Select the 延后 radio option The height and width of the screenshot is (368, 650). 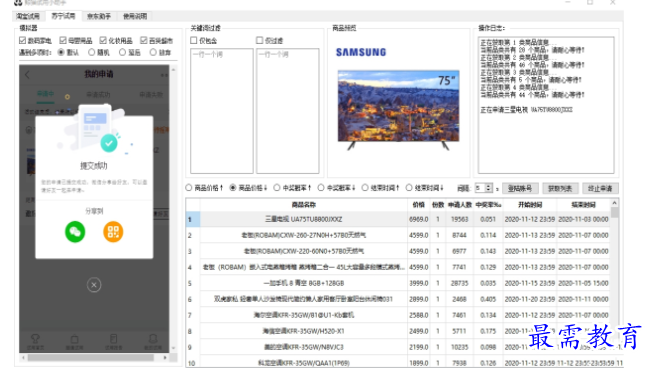[x=122, y=52]
